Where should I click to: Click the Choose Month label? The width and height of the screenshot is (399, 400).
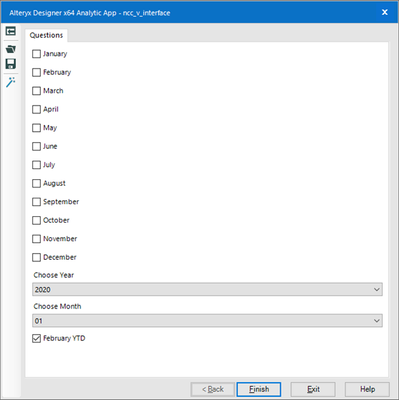[x=57, y=306]
